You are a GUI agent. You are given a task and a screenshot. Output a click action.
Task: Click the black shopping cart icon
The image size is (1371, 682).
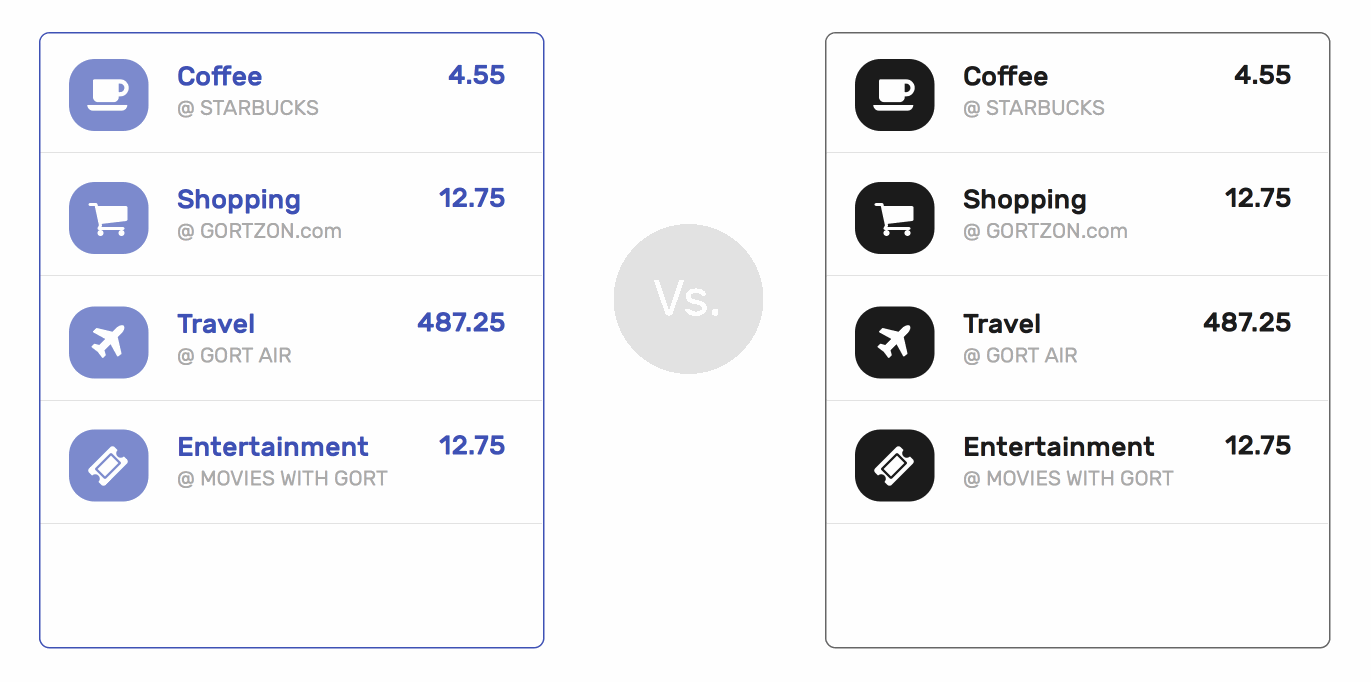(894, 218)
